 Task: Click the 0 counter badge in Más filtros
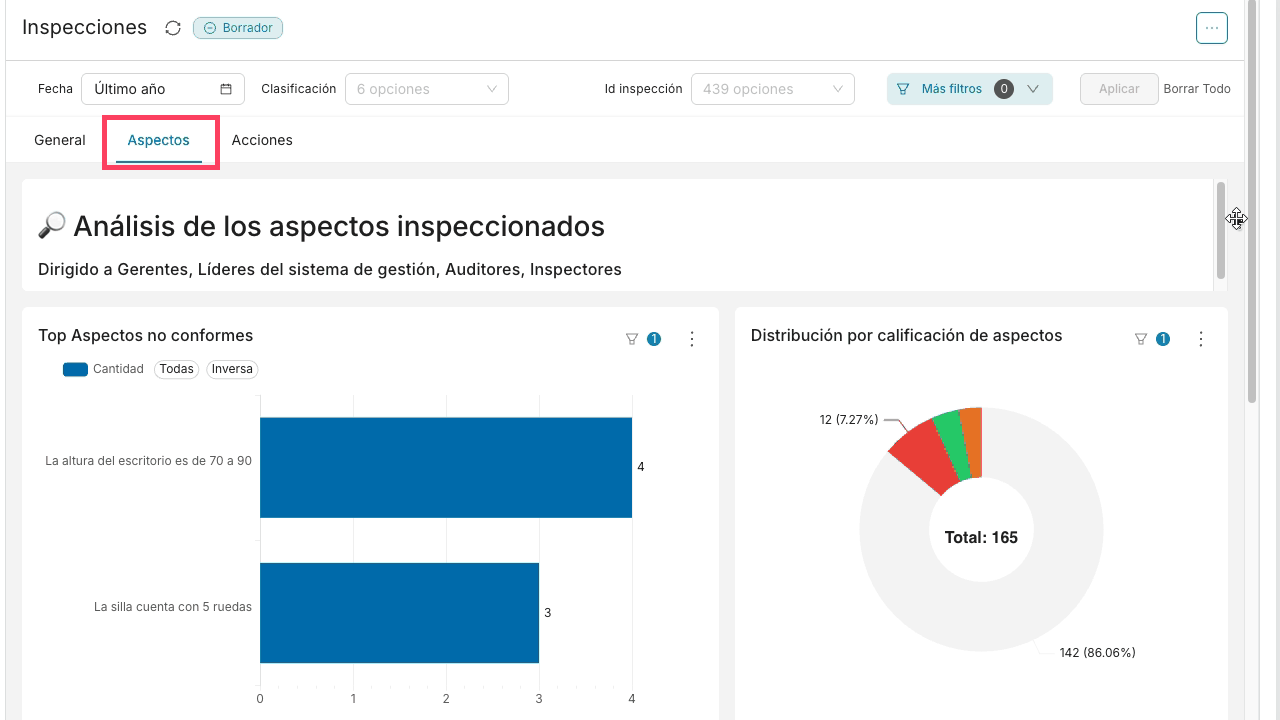[1004, 89]
